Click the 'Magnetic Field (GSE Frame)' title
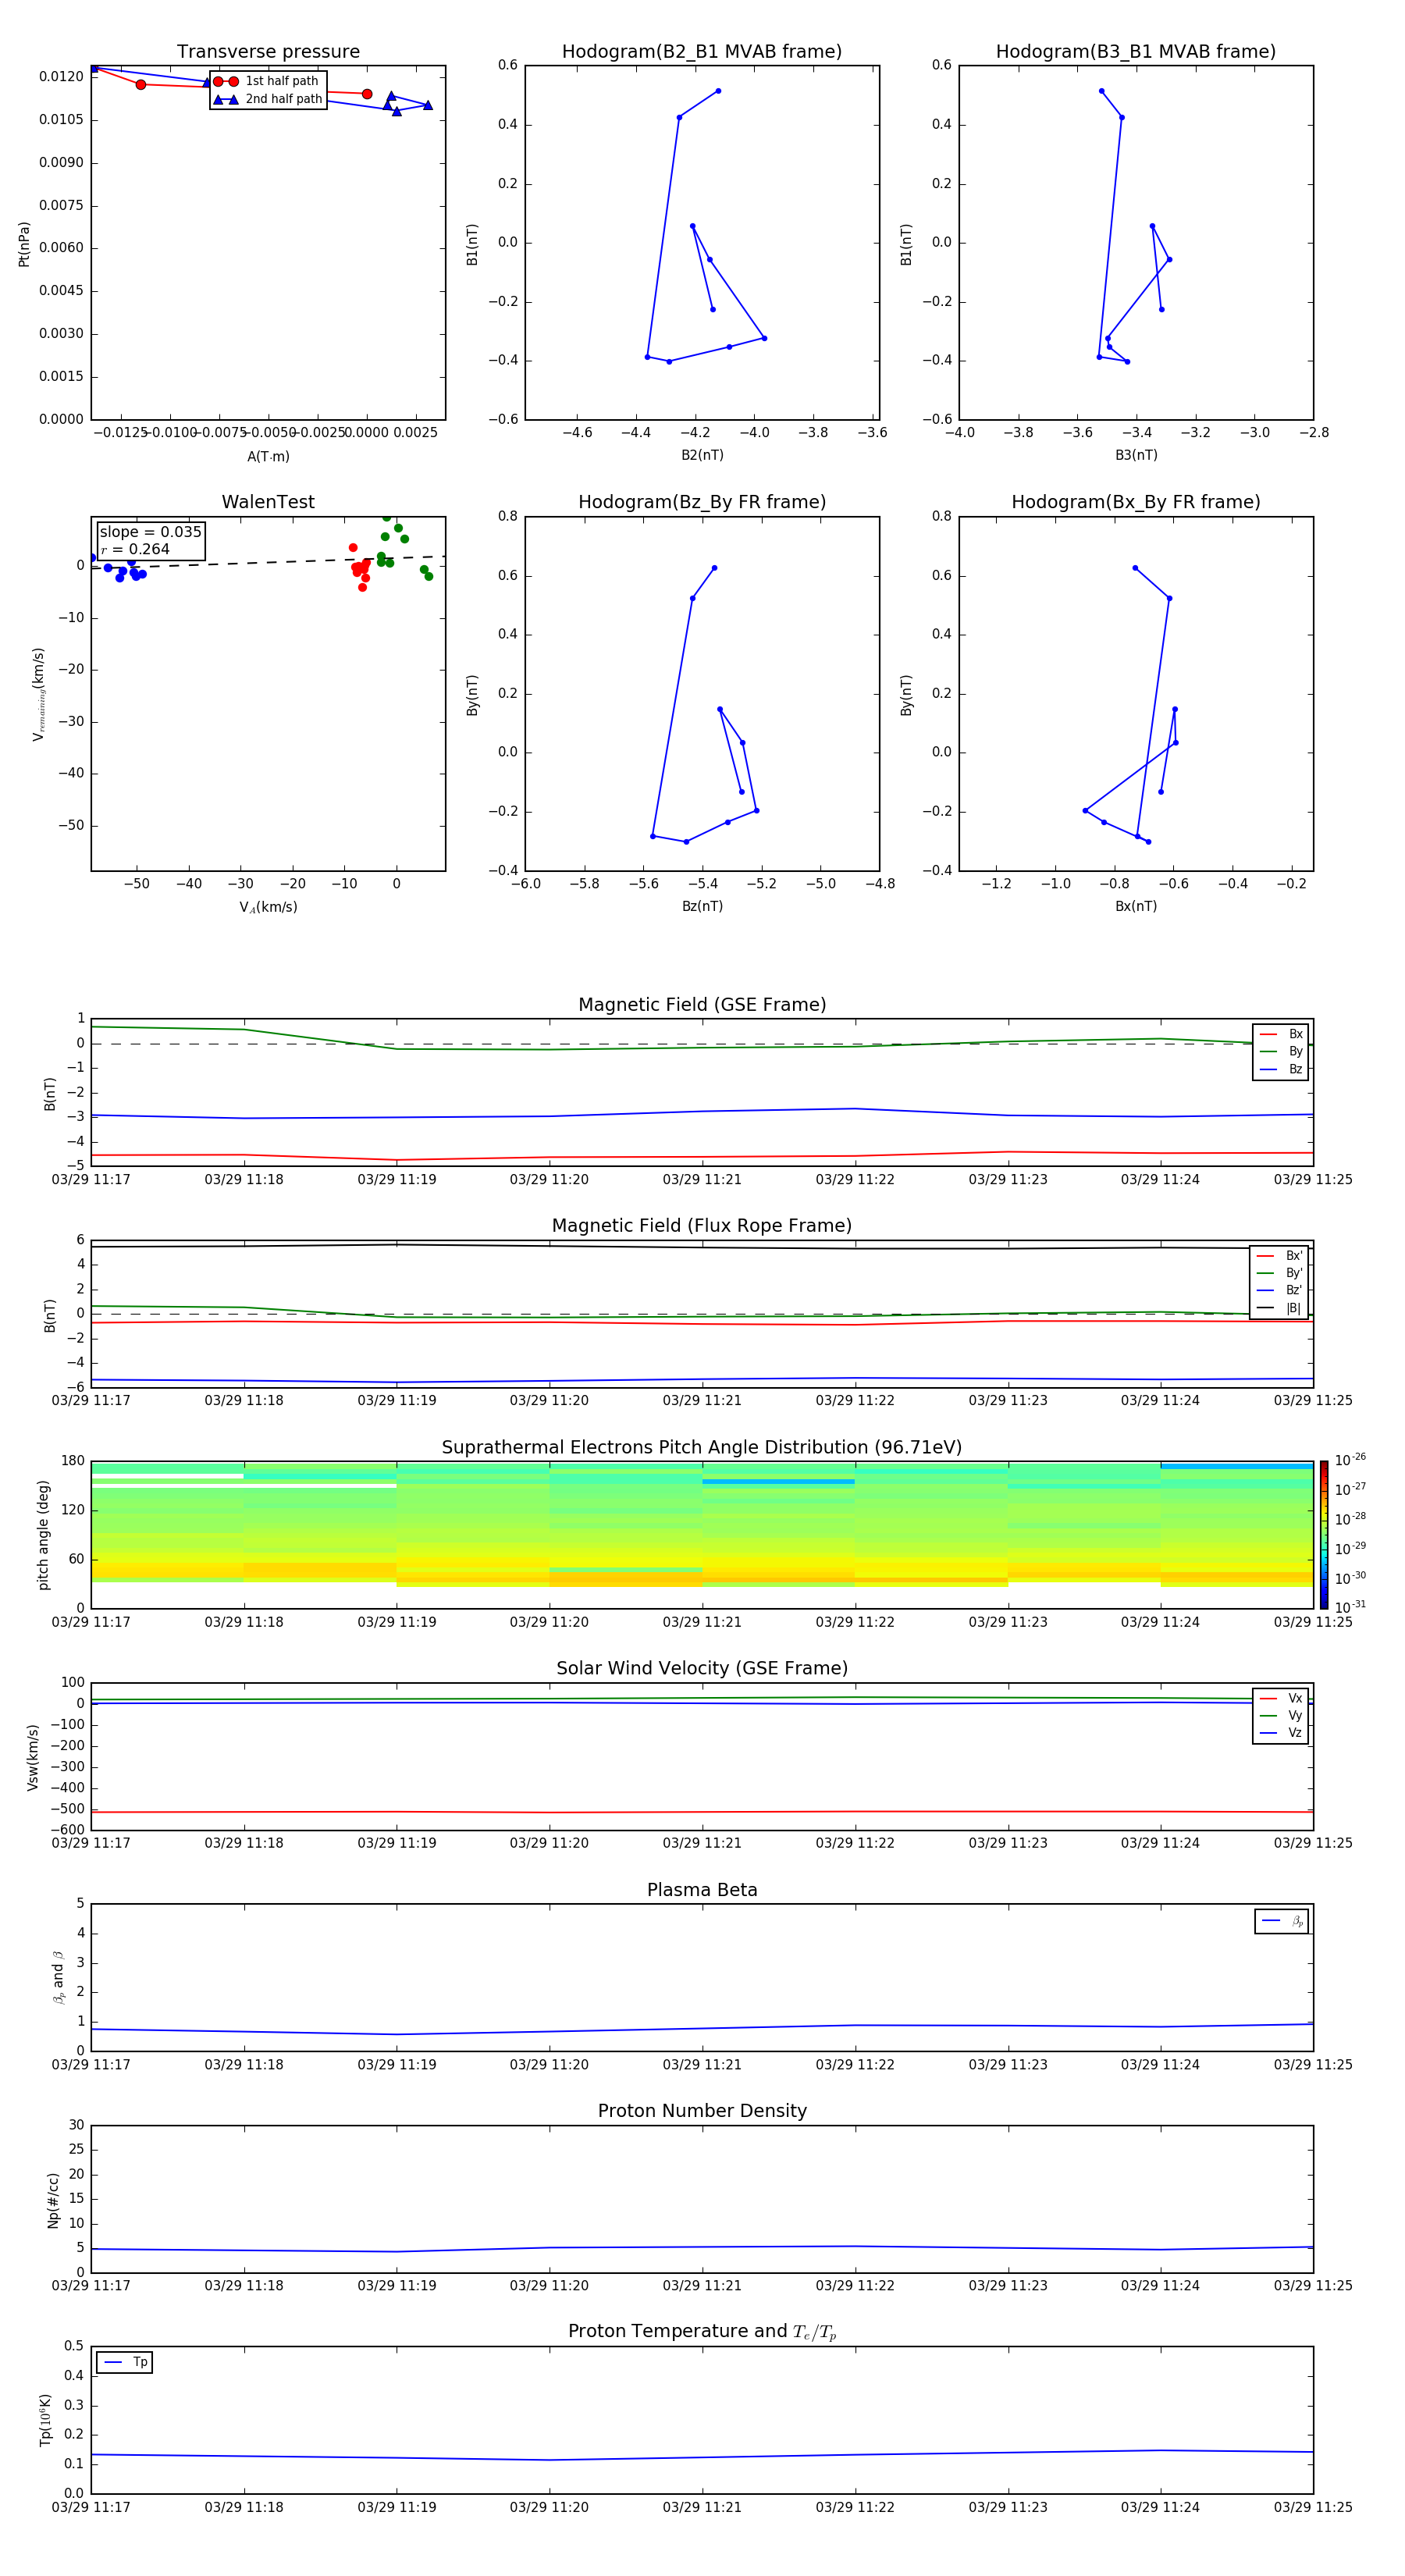This screenshot has height=2576, width=1405. tap(702, 1005)
